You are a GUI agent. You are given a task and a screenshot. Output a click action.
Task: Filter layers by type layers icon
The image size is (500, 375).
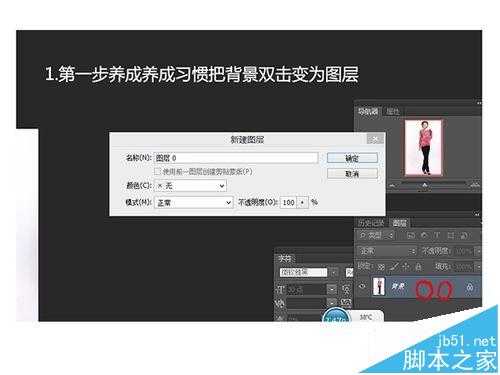(437, 236)
